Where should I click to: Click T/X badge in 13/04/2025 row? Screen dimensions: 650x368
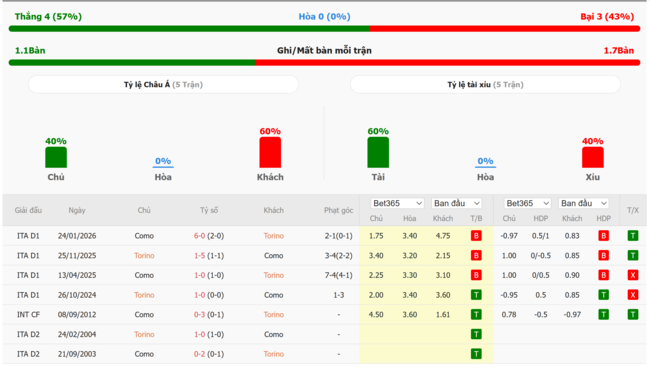(x=633, y=275)
